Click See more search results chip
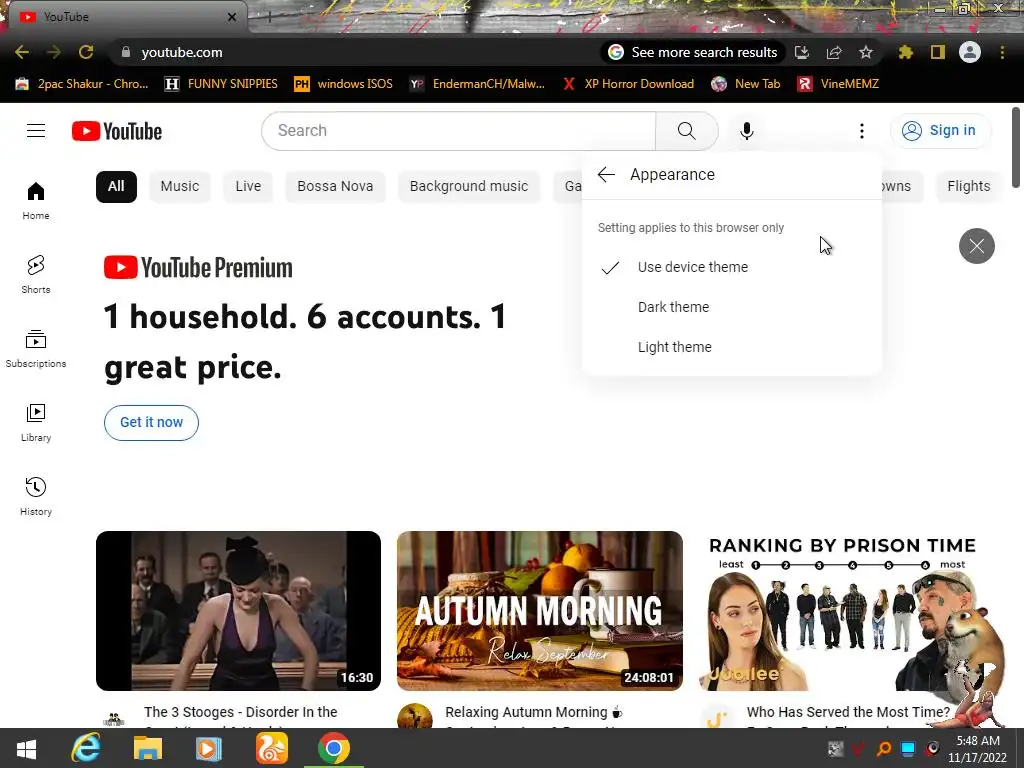Viewport: 1024px width, 768px height. point(692,52)
